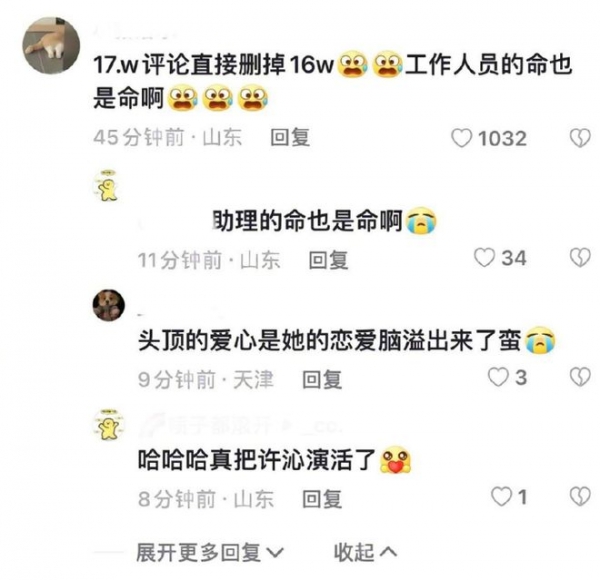Expand more replies with 展开更多回复
Image resolution: width=600 pixels, height=580 pixels.
point(210,552)
